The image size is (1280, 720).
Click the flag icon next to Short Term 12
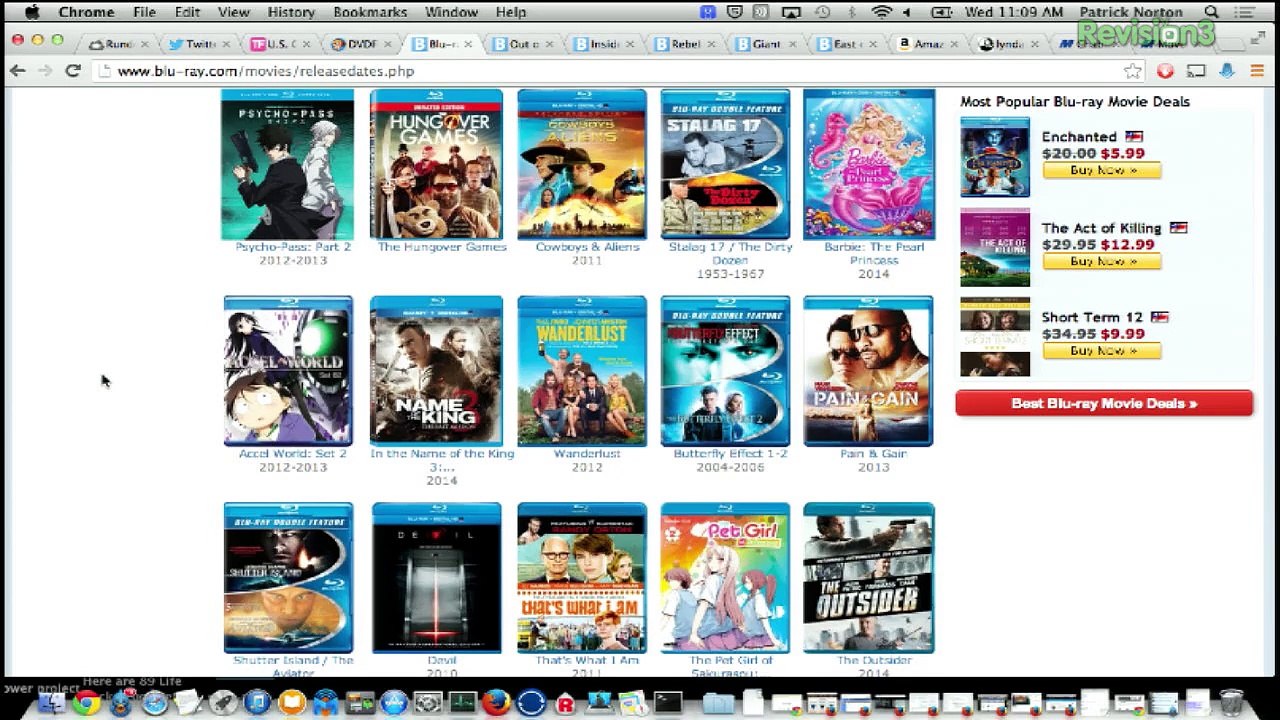tap(1159, 317)
